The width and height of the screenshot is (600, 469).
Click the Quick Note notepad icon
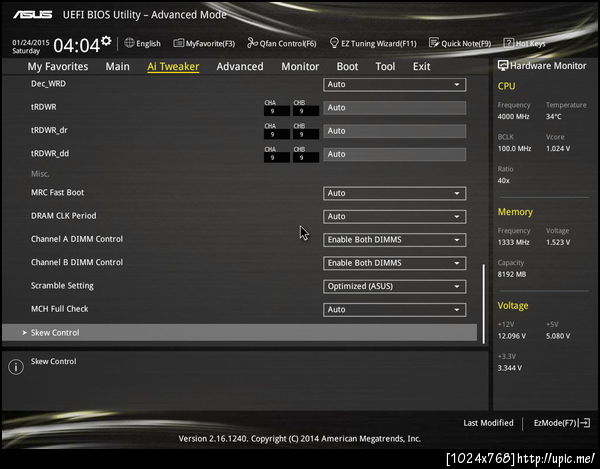pyautogui.click(x=434, y=43)
